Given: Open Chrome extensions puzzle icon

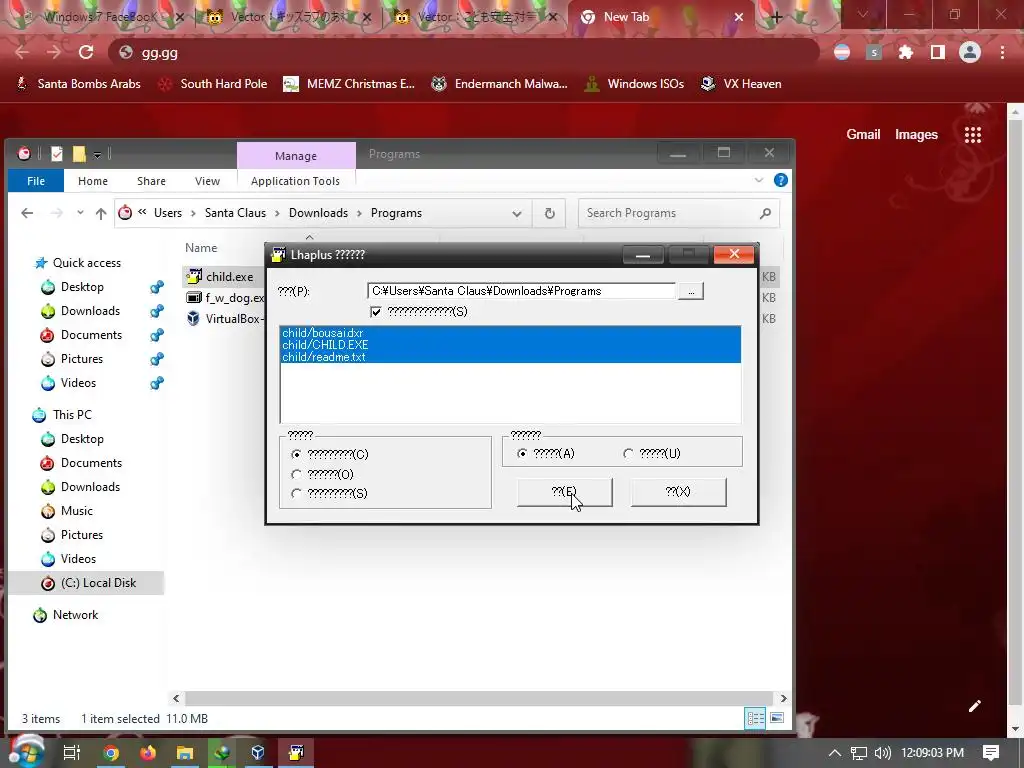Looking at the screenshot, I should click(x=906, y=52).
